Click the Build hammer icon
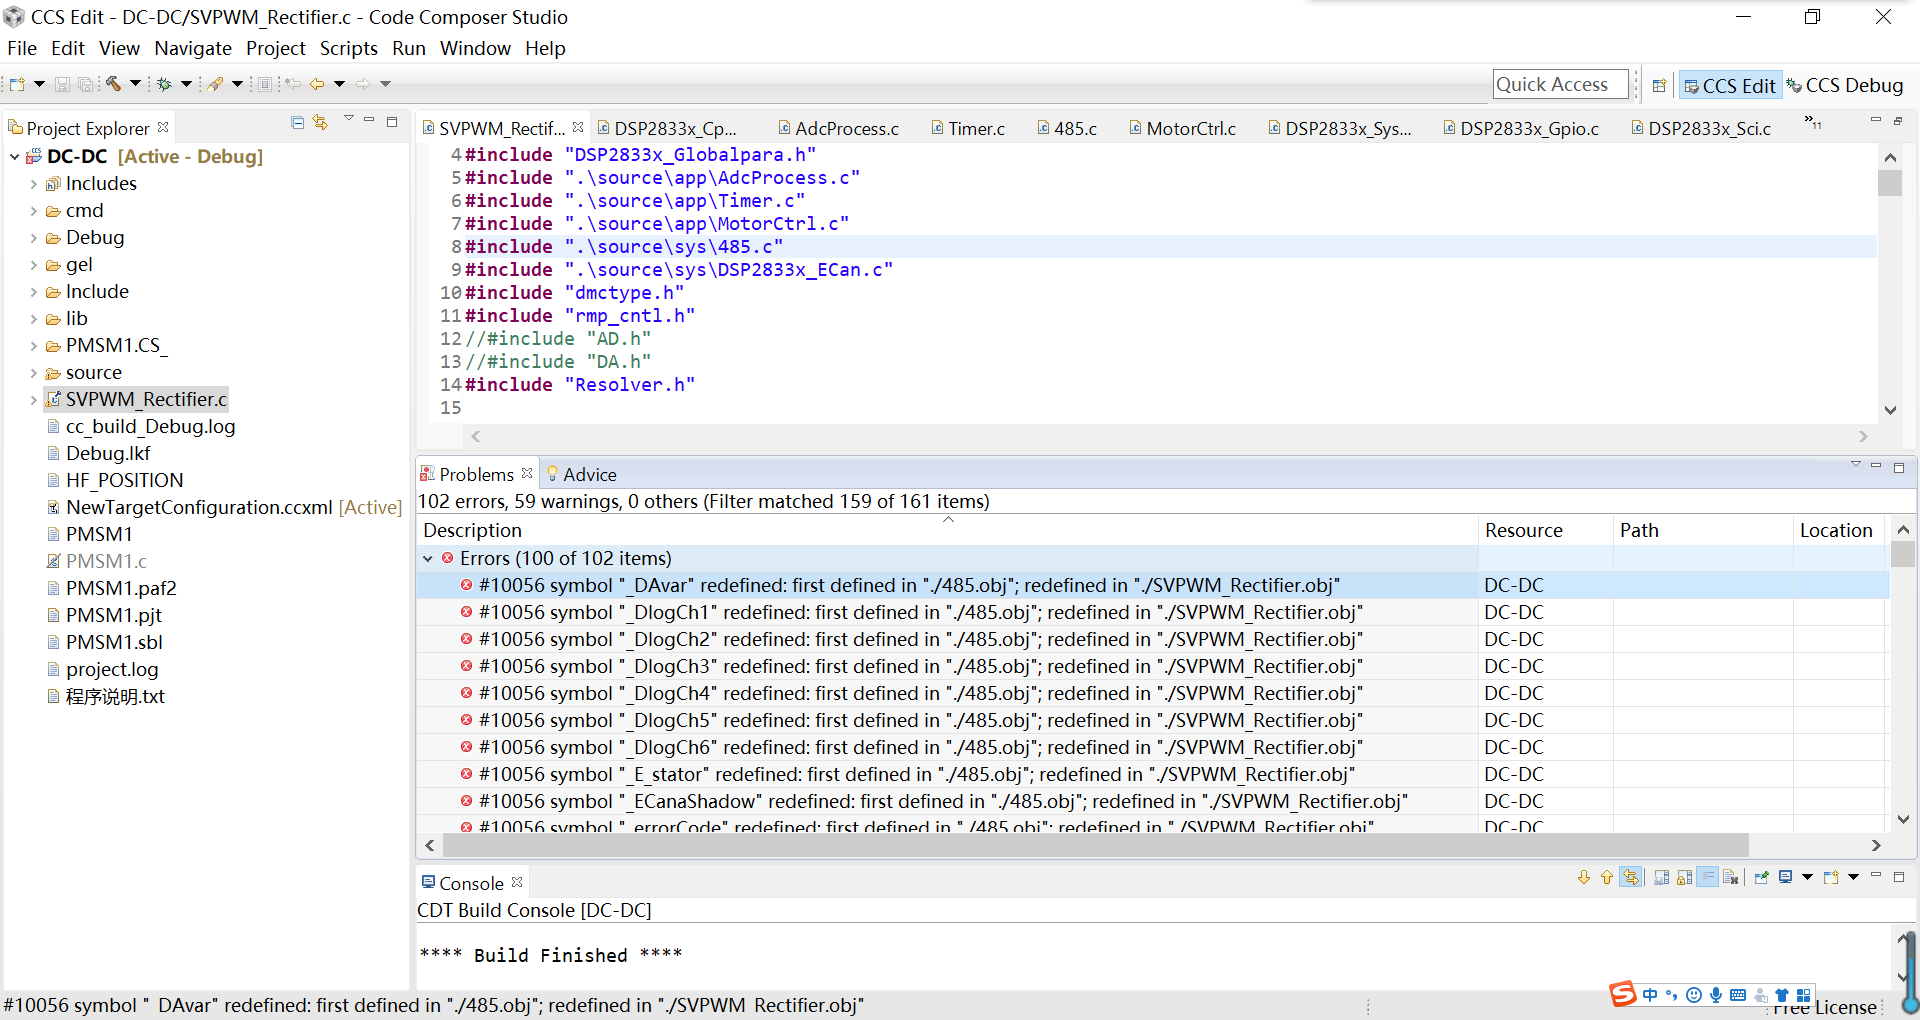The height and width of the screenshot is (1020, 1920). [114, 84]
